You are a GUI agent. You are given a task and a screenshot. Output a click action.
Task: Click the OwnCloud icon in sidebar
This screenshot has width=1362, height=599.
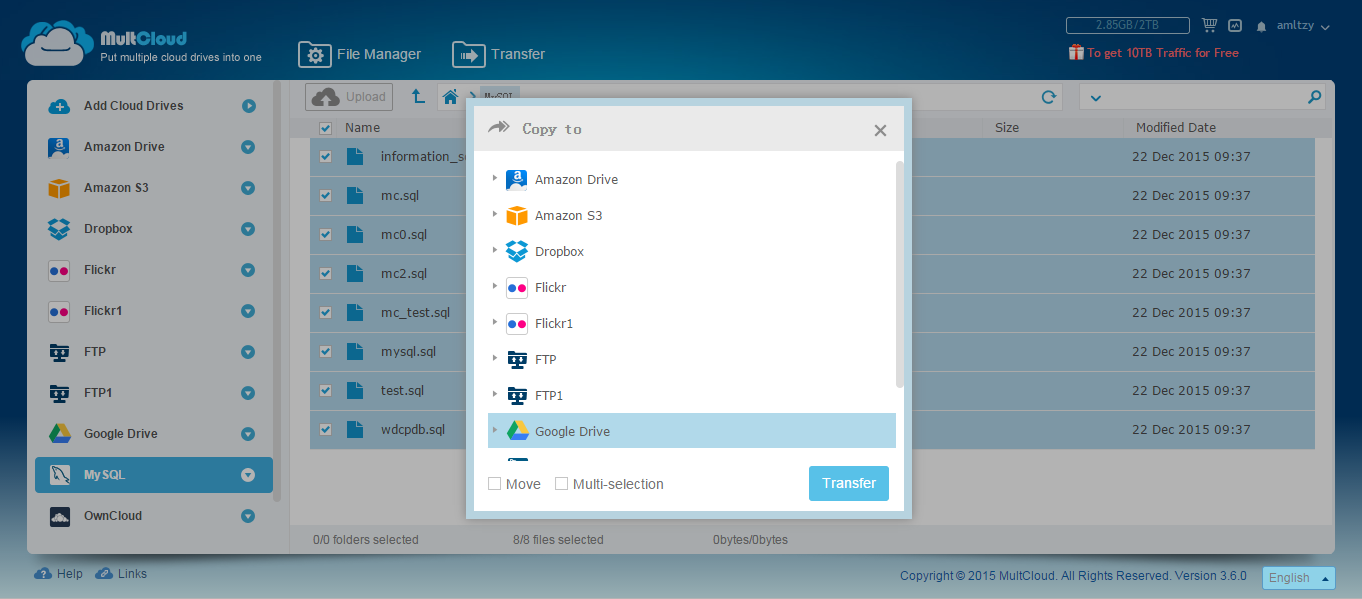click(59, 516)
